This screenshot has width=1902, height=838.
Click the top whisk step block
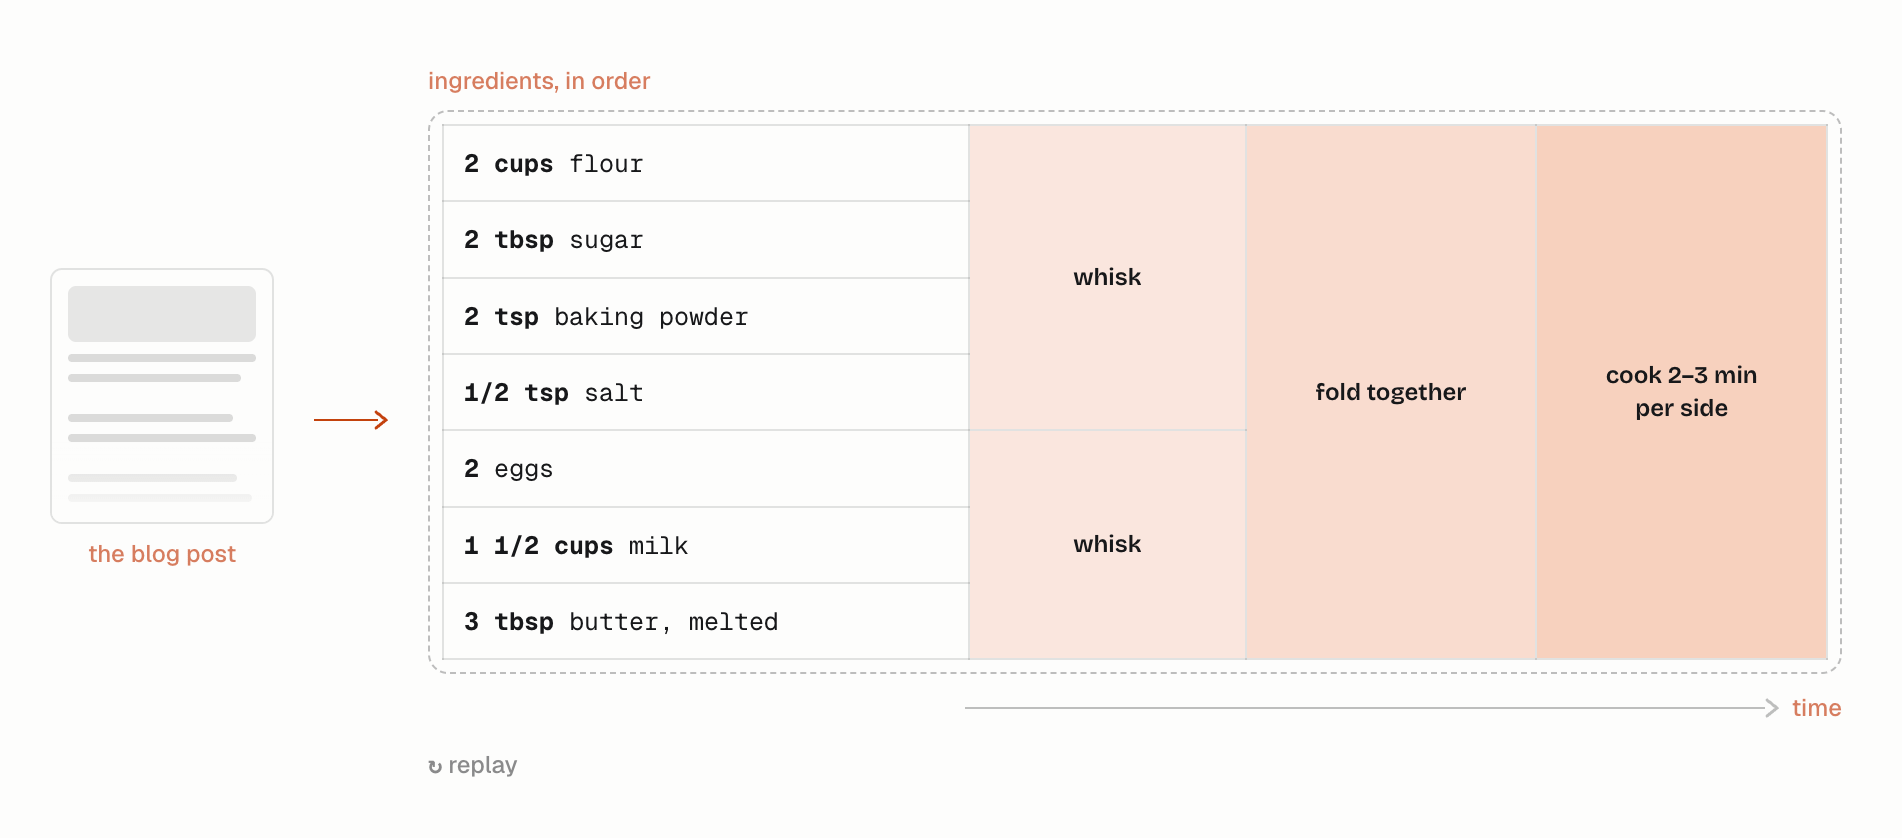(1107, 277)
